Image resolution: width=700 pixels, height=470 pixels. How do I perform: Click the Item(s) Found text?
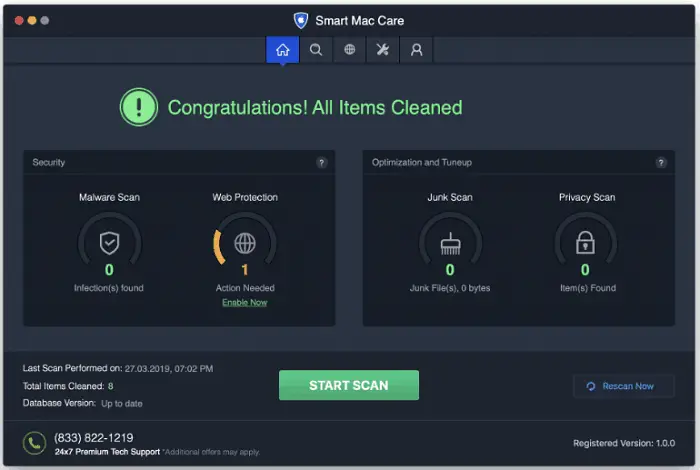(588, 288)
